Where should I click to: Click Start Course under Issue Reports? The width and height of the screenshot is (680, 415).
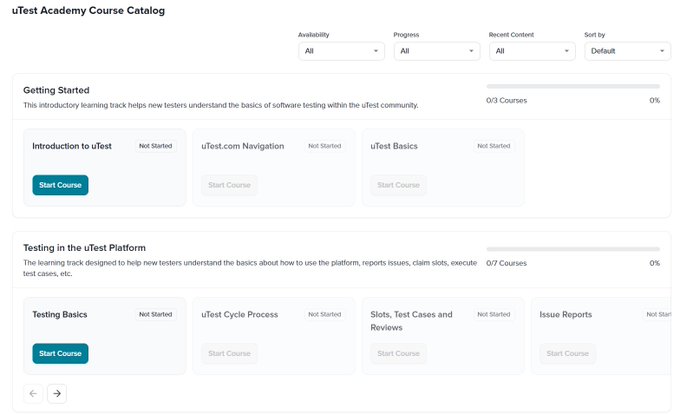(x=568, y=353)
